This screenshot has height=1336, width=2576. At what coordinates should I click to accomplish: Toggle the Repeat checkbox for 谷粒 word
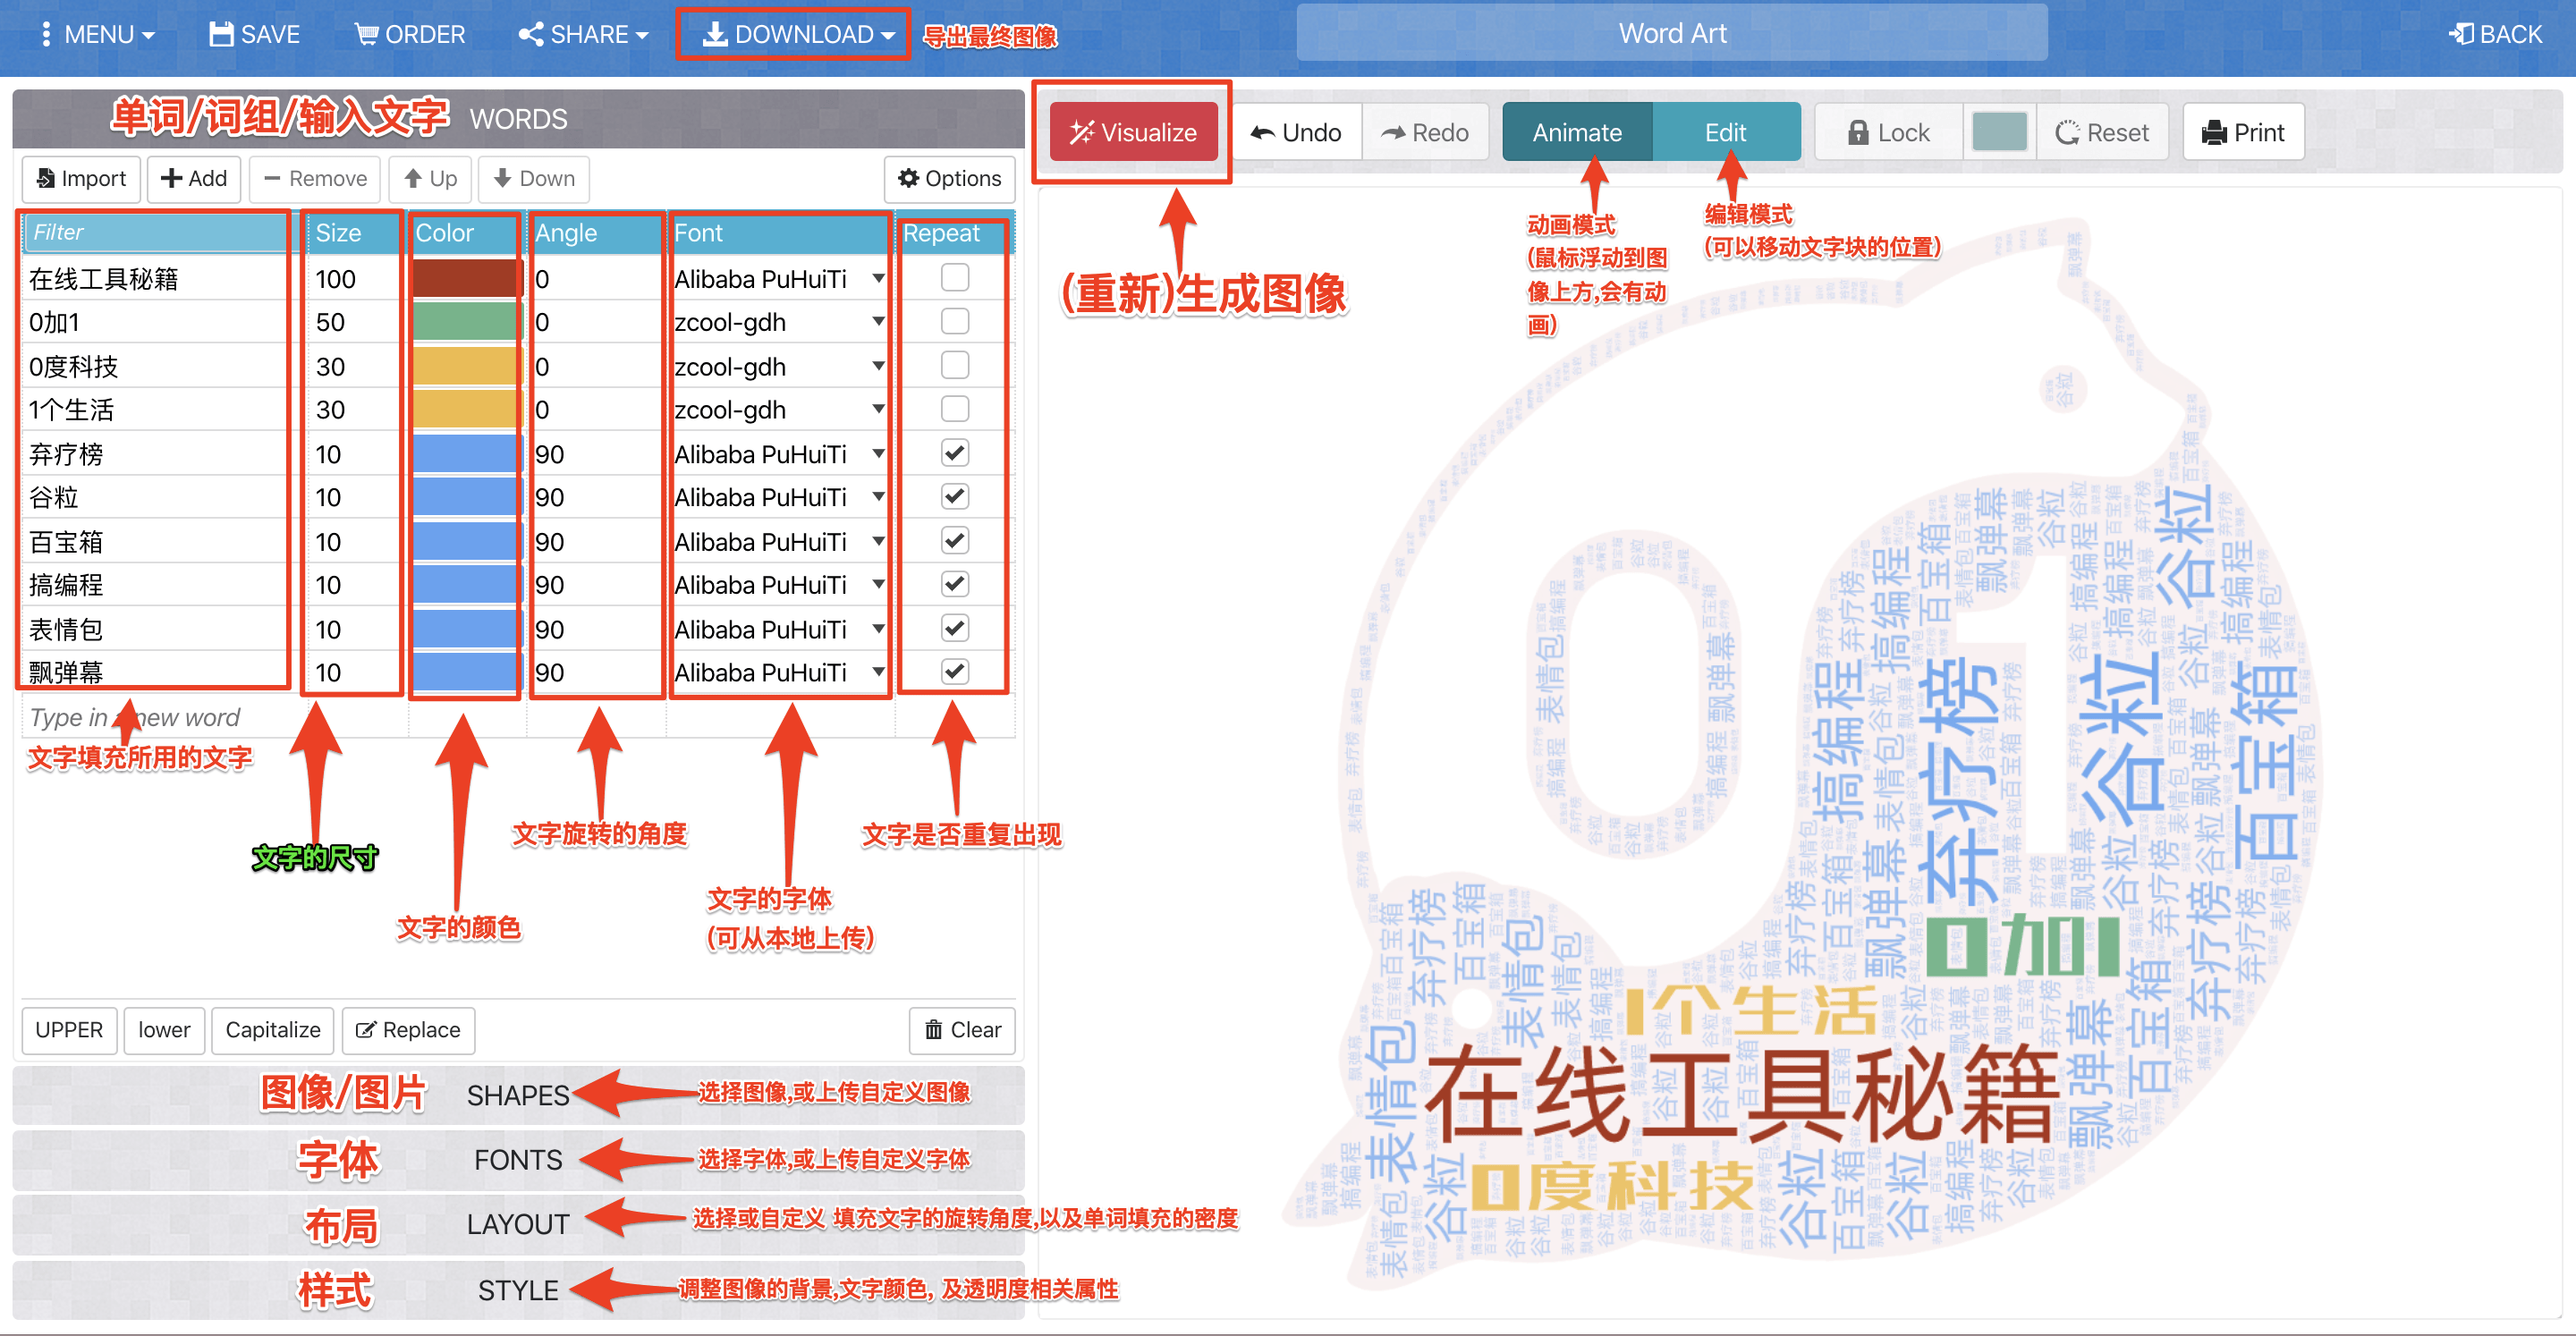pyautogui.click(x=954, y=496)
